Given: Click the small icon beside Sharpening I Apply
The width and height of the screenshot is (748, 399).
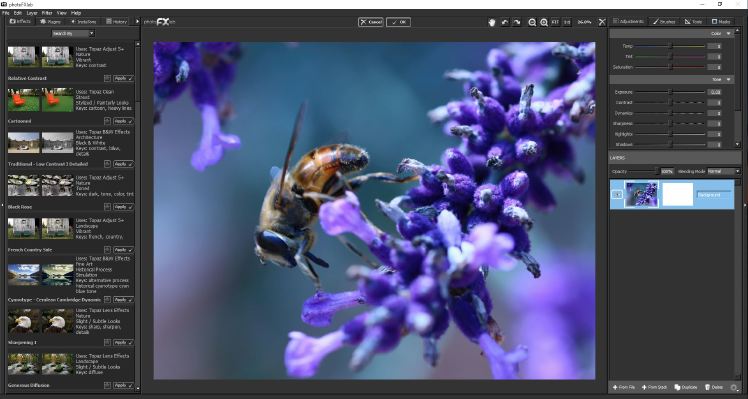Looking at the screenshot, I should pos(107,343).
